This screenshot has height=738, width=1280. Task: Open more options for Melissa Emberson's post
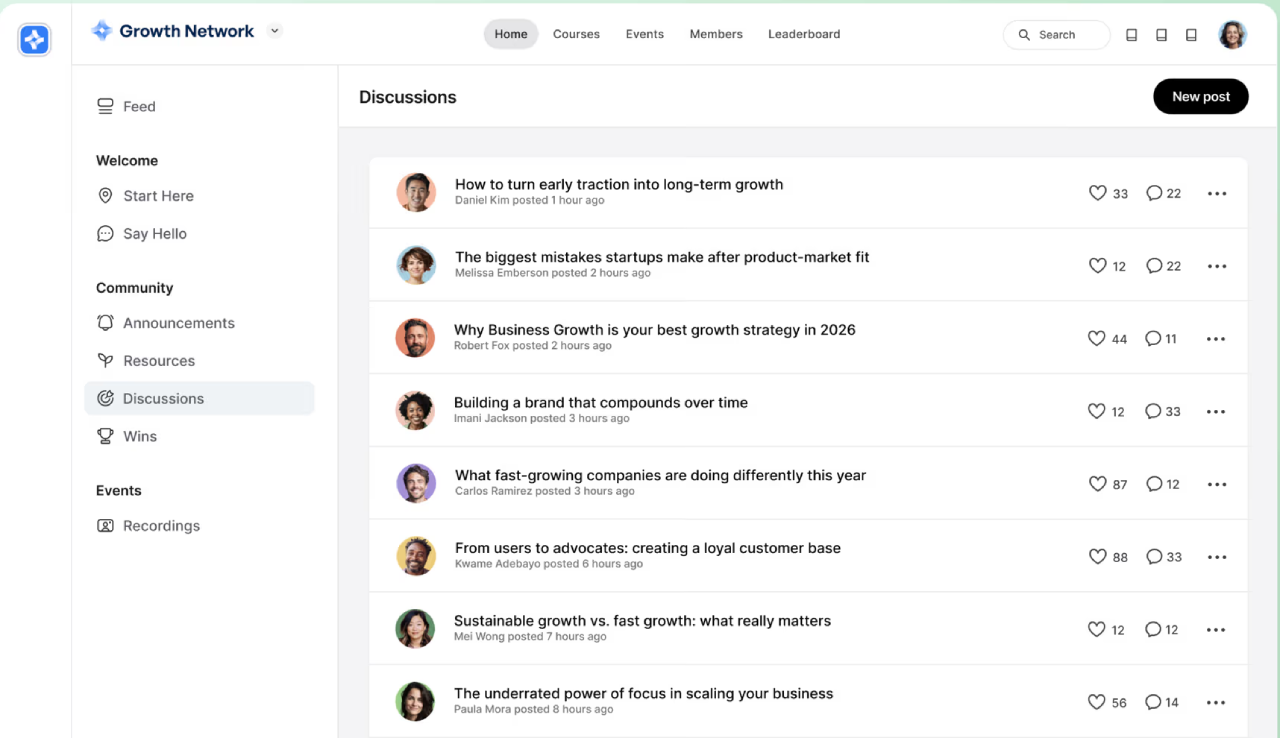[1217, 267]
